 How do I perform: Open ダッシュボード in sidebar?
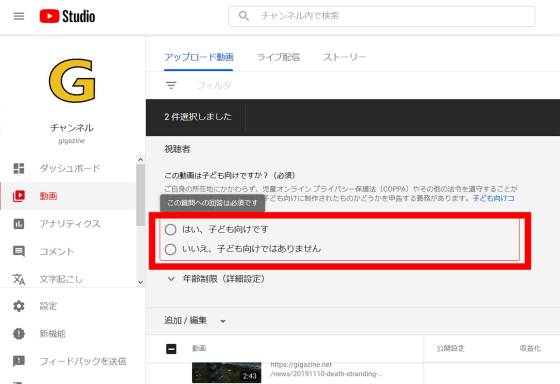click(x=68, y=168)
